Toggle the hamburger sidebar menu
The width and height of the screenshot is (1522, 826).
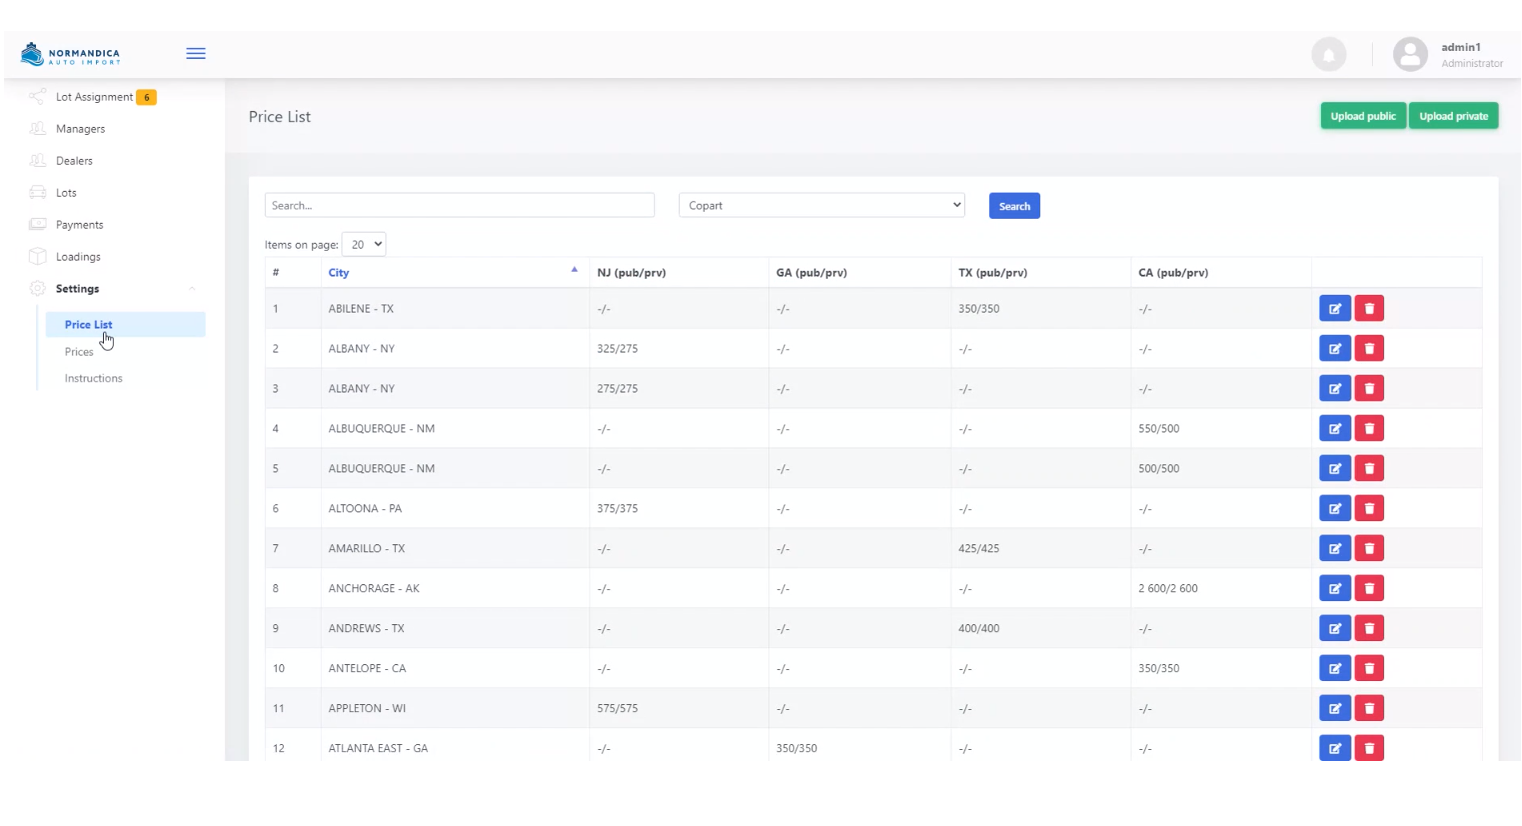(196, 54)
